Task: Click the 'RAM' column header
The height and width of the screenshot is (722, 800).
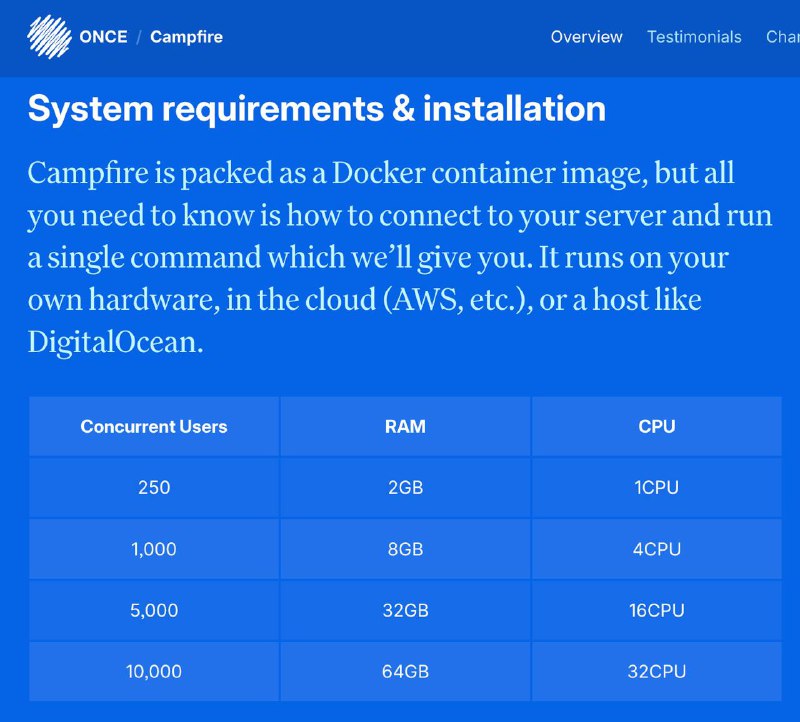Action: [405, 426]
